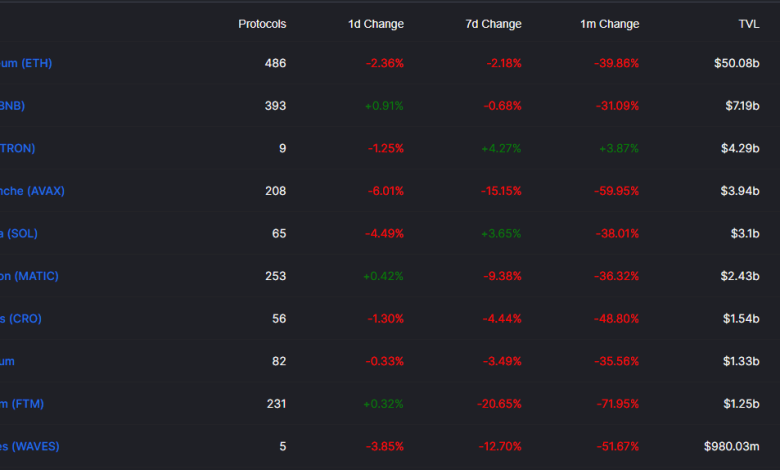Open the Polygon (MATIC) chain link
Screen dimensions: 780x470
point(30,276)
